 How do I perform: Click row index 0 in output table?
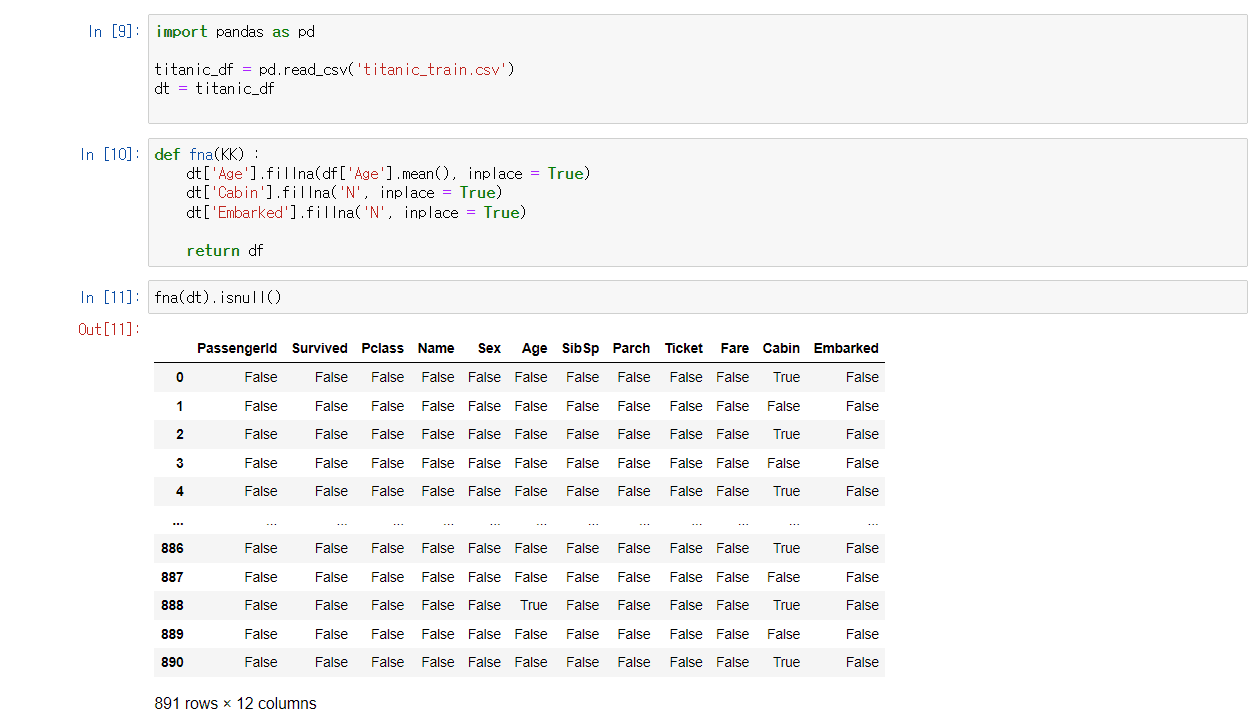[179, 377]
